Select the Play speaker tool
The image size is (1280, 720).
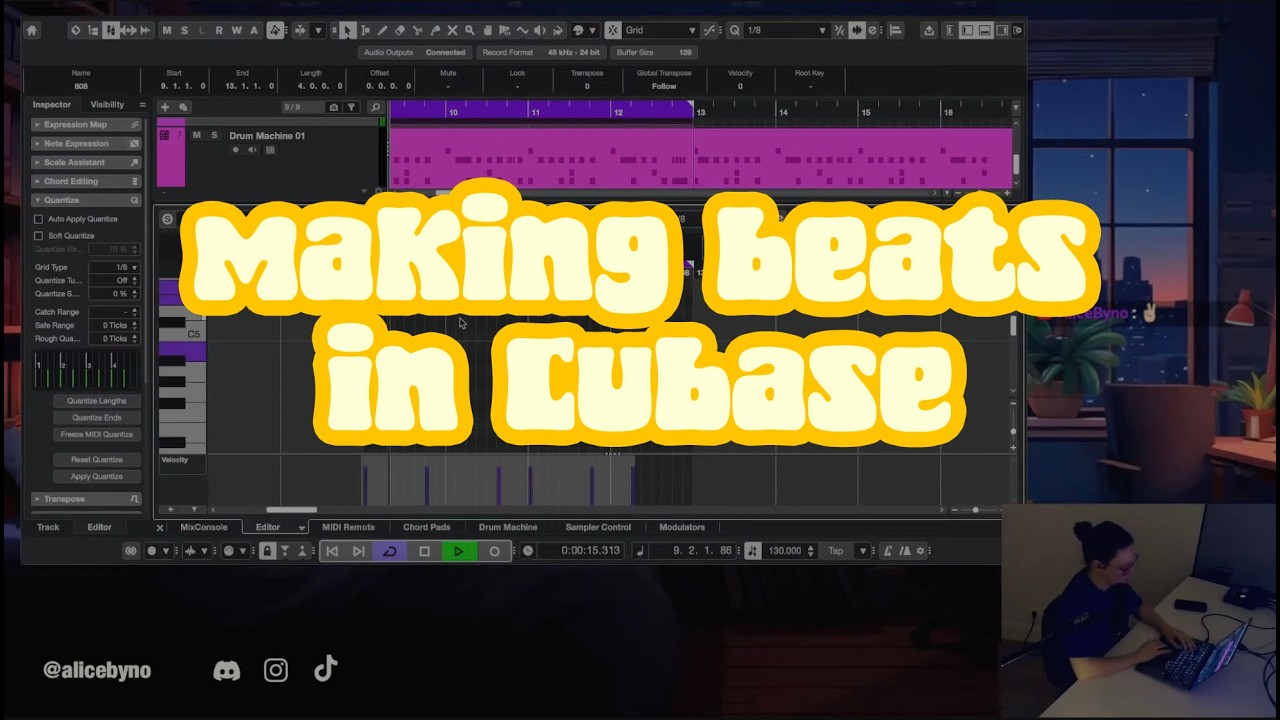539,30
